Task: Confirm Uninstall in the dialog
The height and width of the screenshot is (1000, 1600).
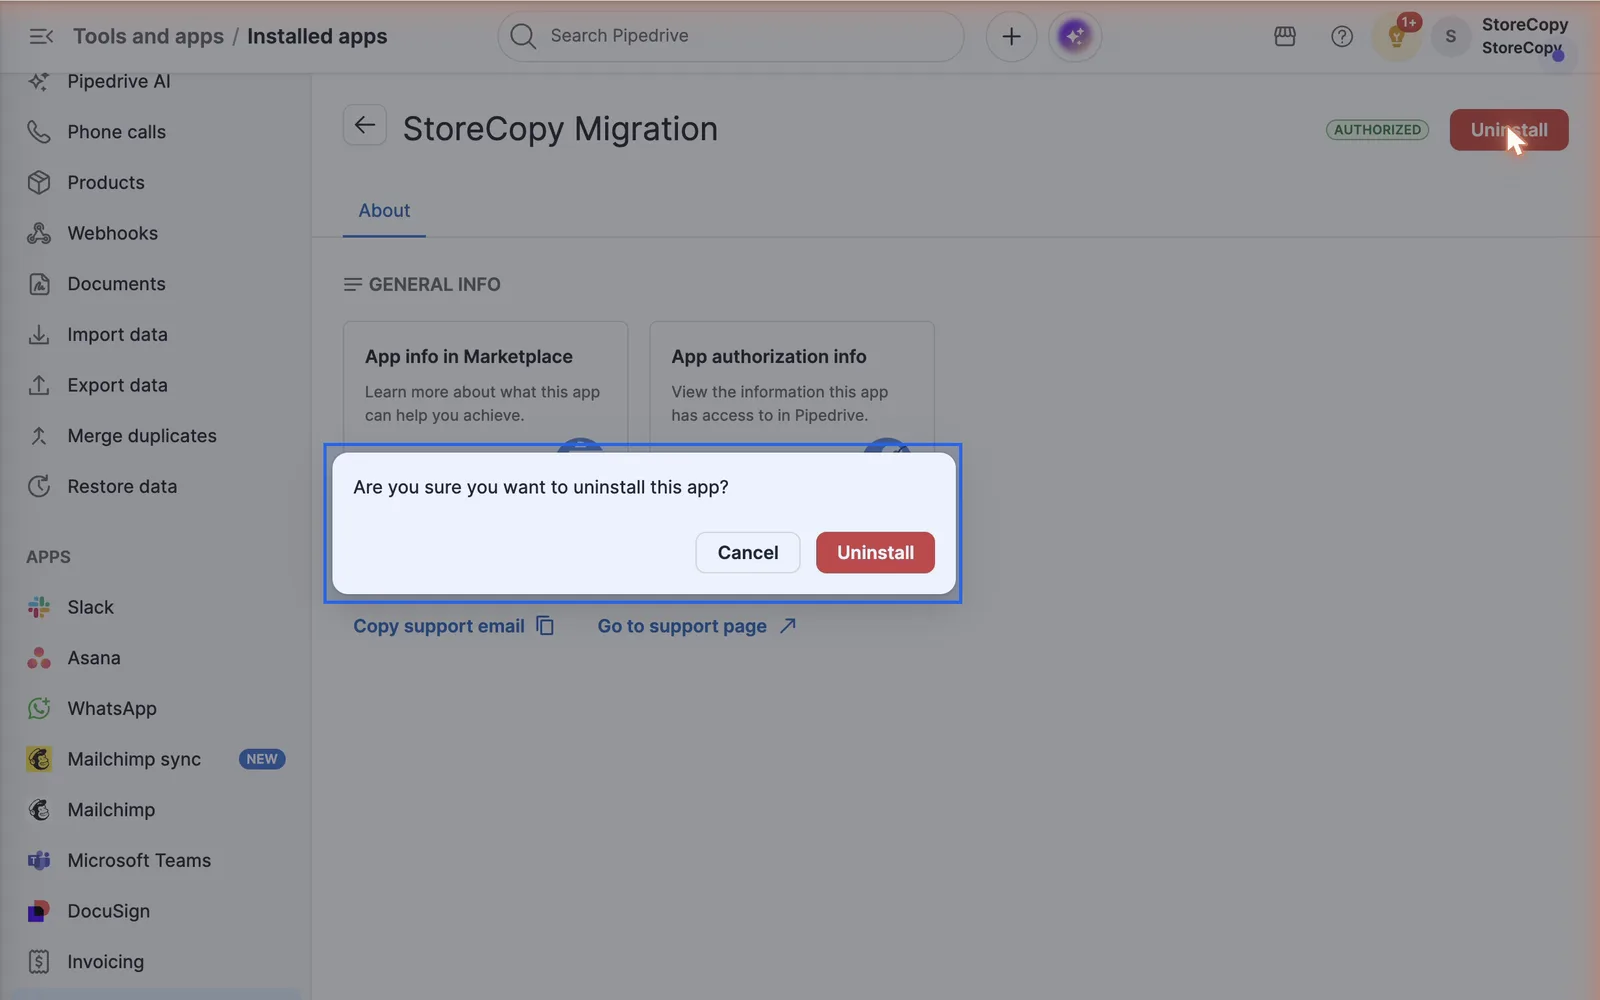Action: pos(875,552)
